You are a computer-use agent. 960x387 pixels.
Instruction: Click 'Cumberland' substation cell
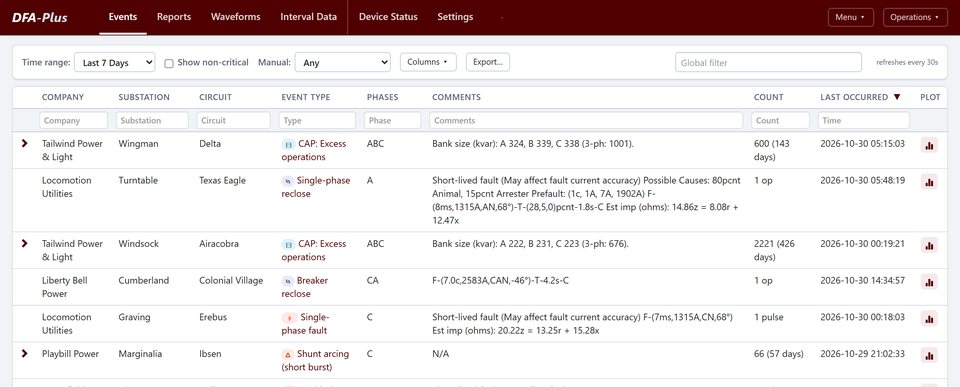(143, 280)
